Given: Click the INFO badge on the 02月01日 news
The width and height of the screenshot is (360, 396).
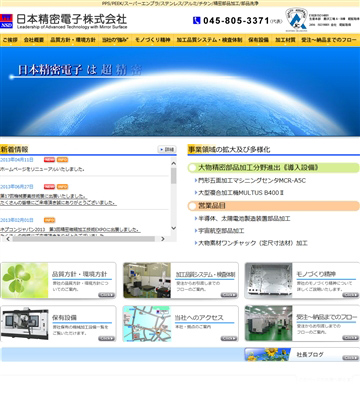Looking at the screenshot, I should pyautogui.click(x=49, y=220).
